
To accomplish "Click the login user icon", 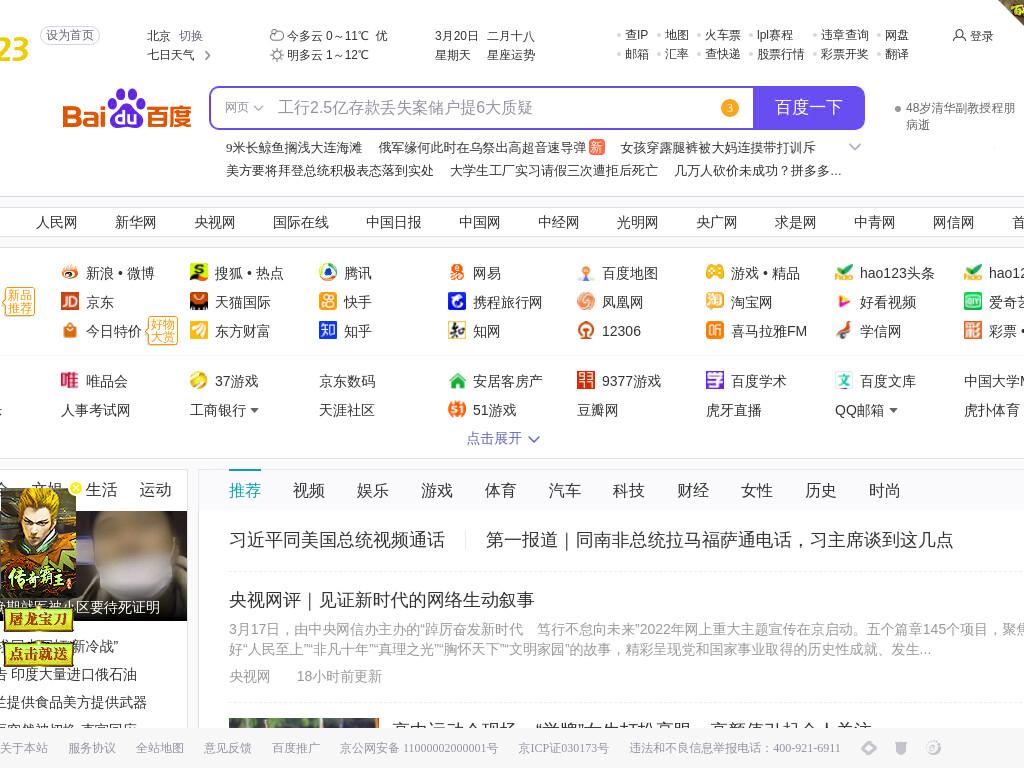I will (x=959, y=35).
